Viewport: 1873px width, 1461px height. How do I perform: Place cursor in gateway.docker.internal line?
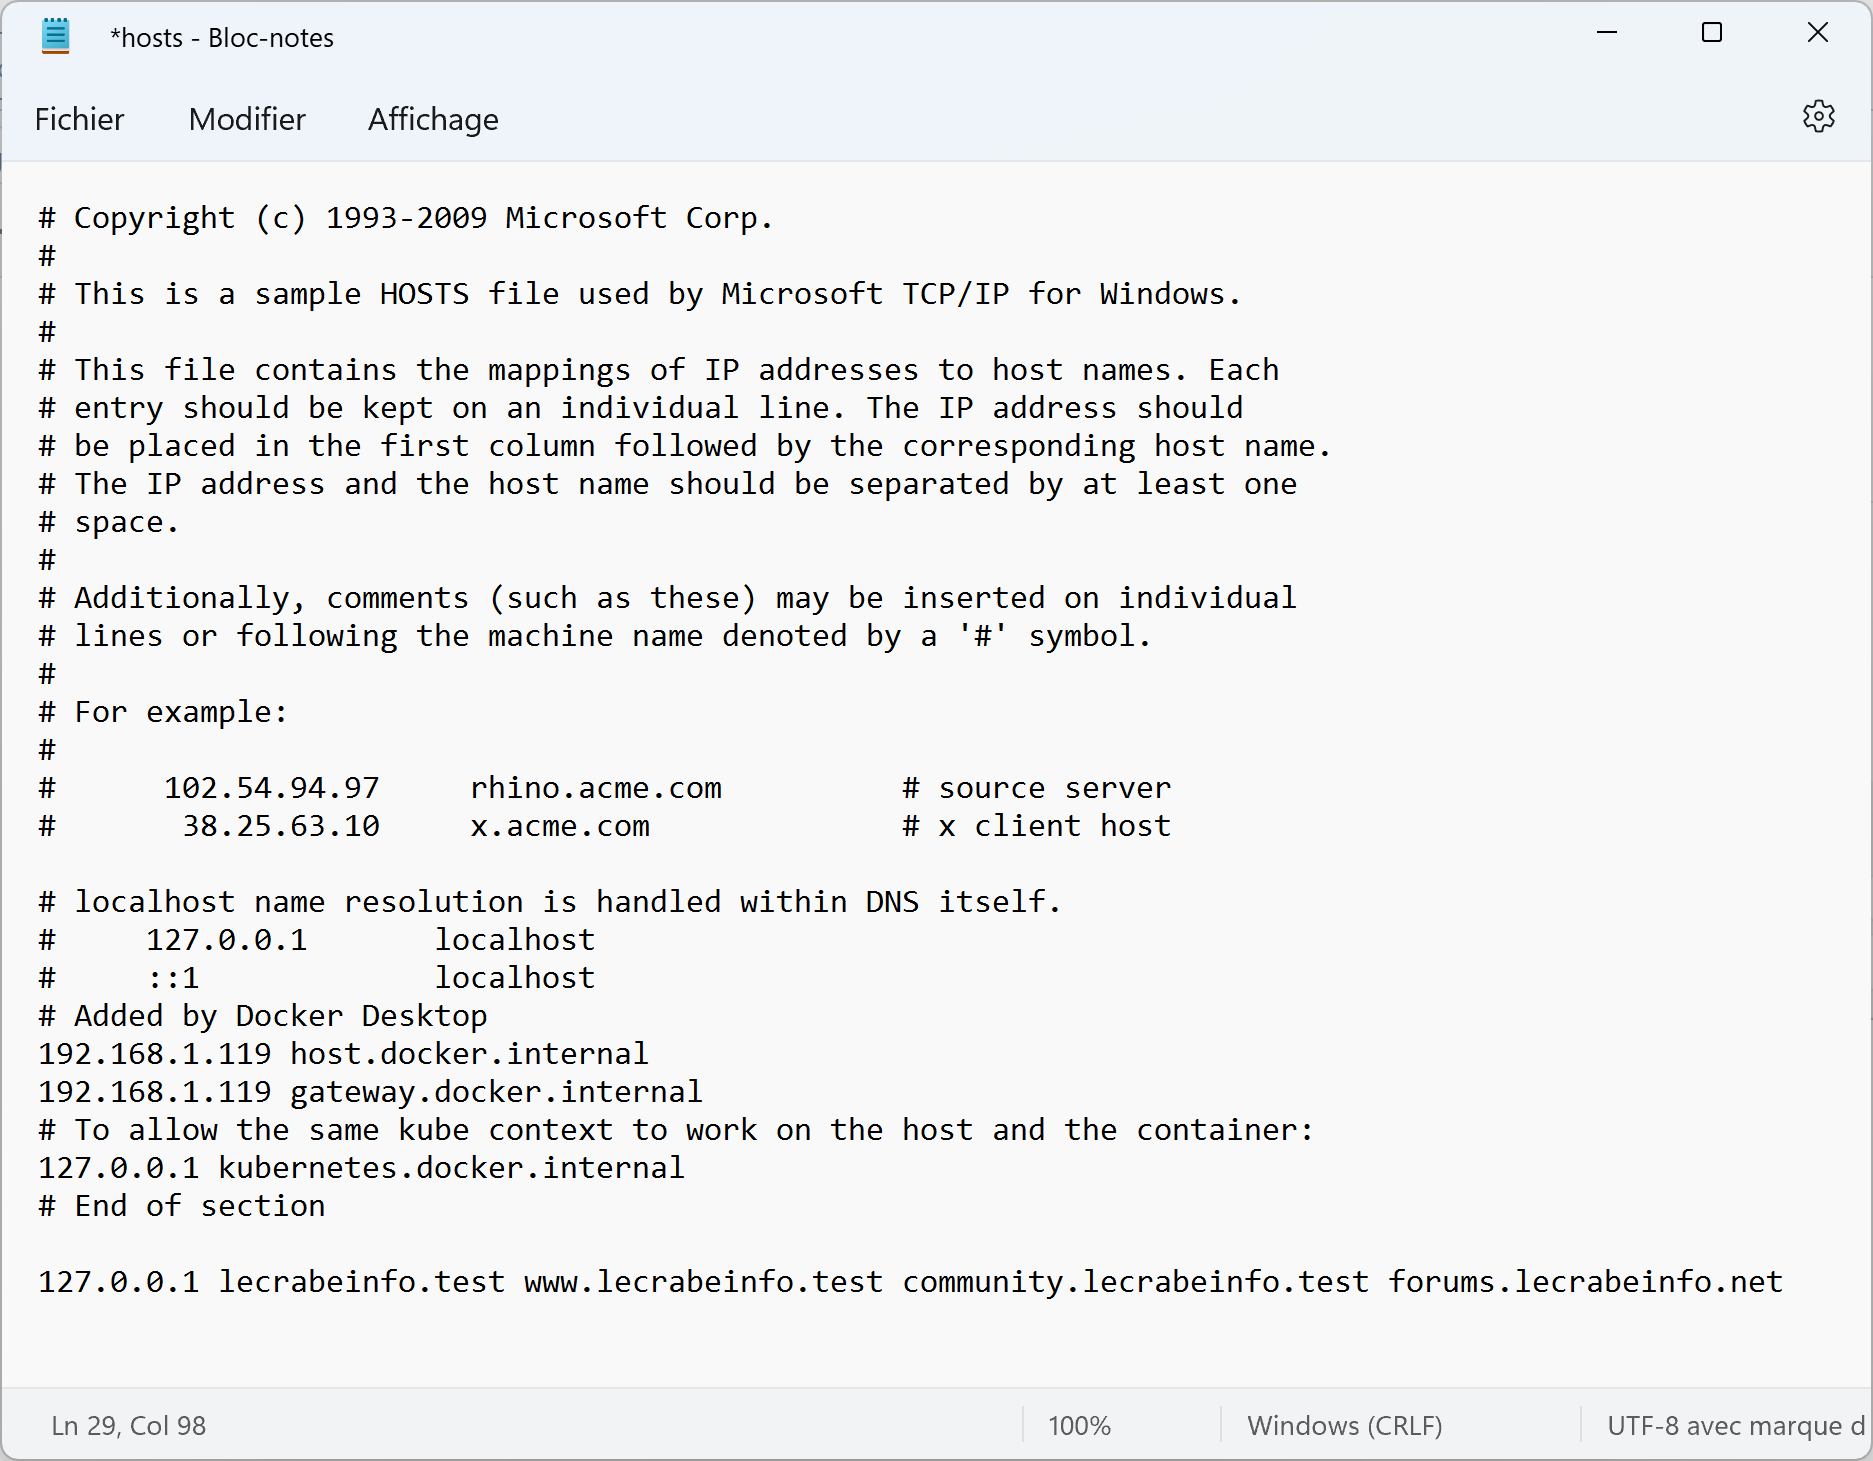(370, 1092)
